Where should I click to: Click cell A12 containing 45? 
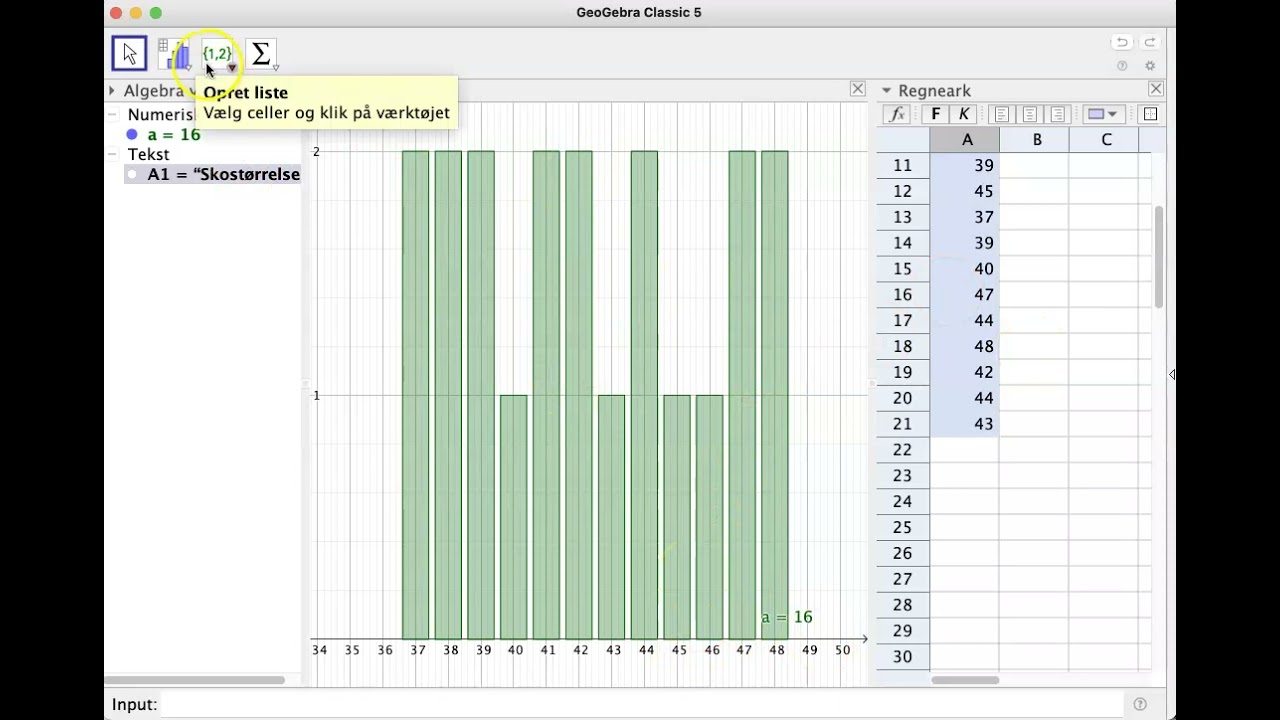tap(965, 191)
